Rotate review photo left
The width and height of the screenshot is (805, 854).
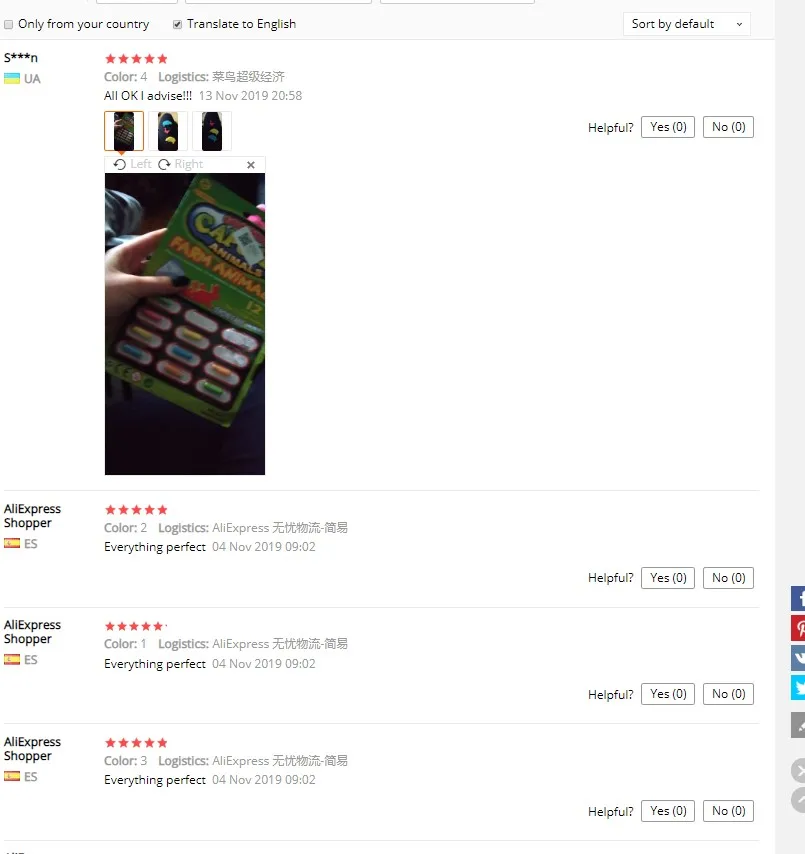132,164
